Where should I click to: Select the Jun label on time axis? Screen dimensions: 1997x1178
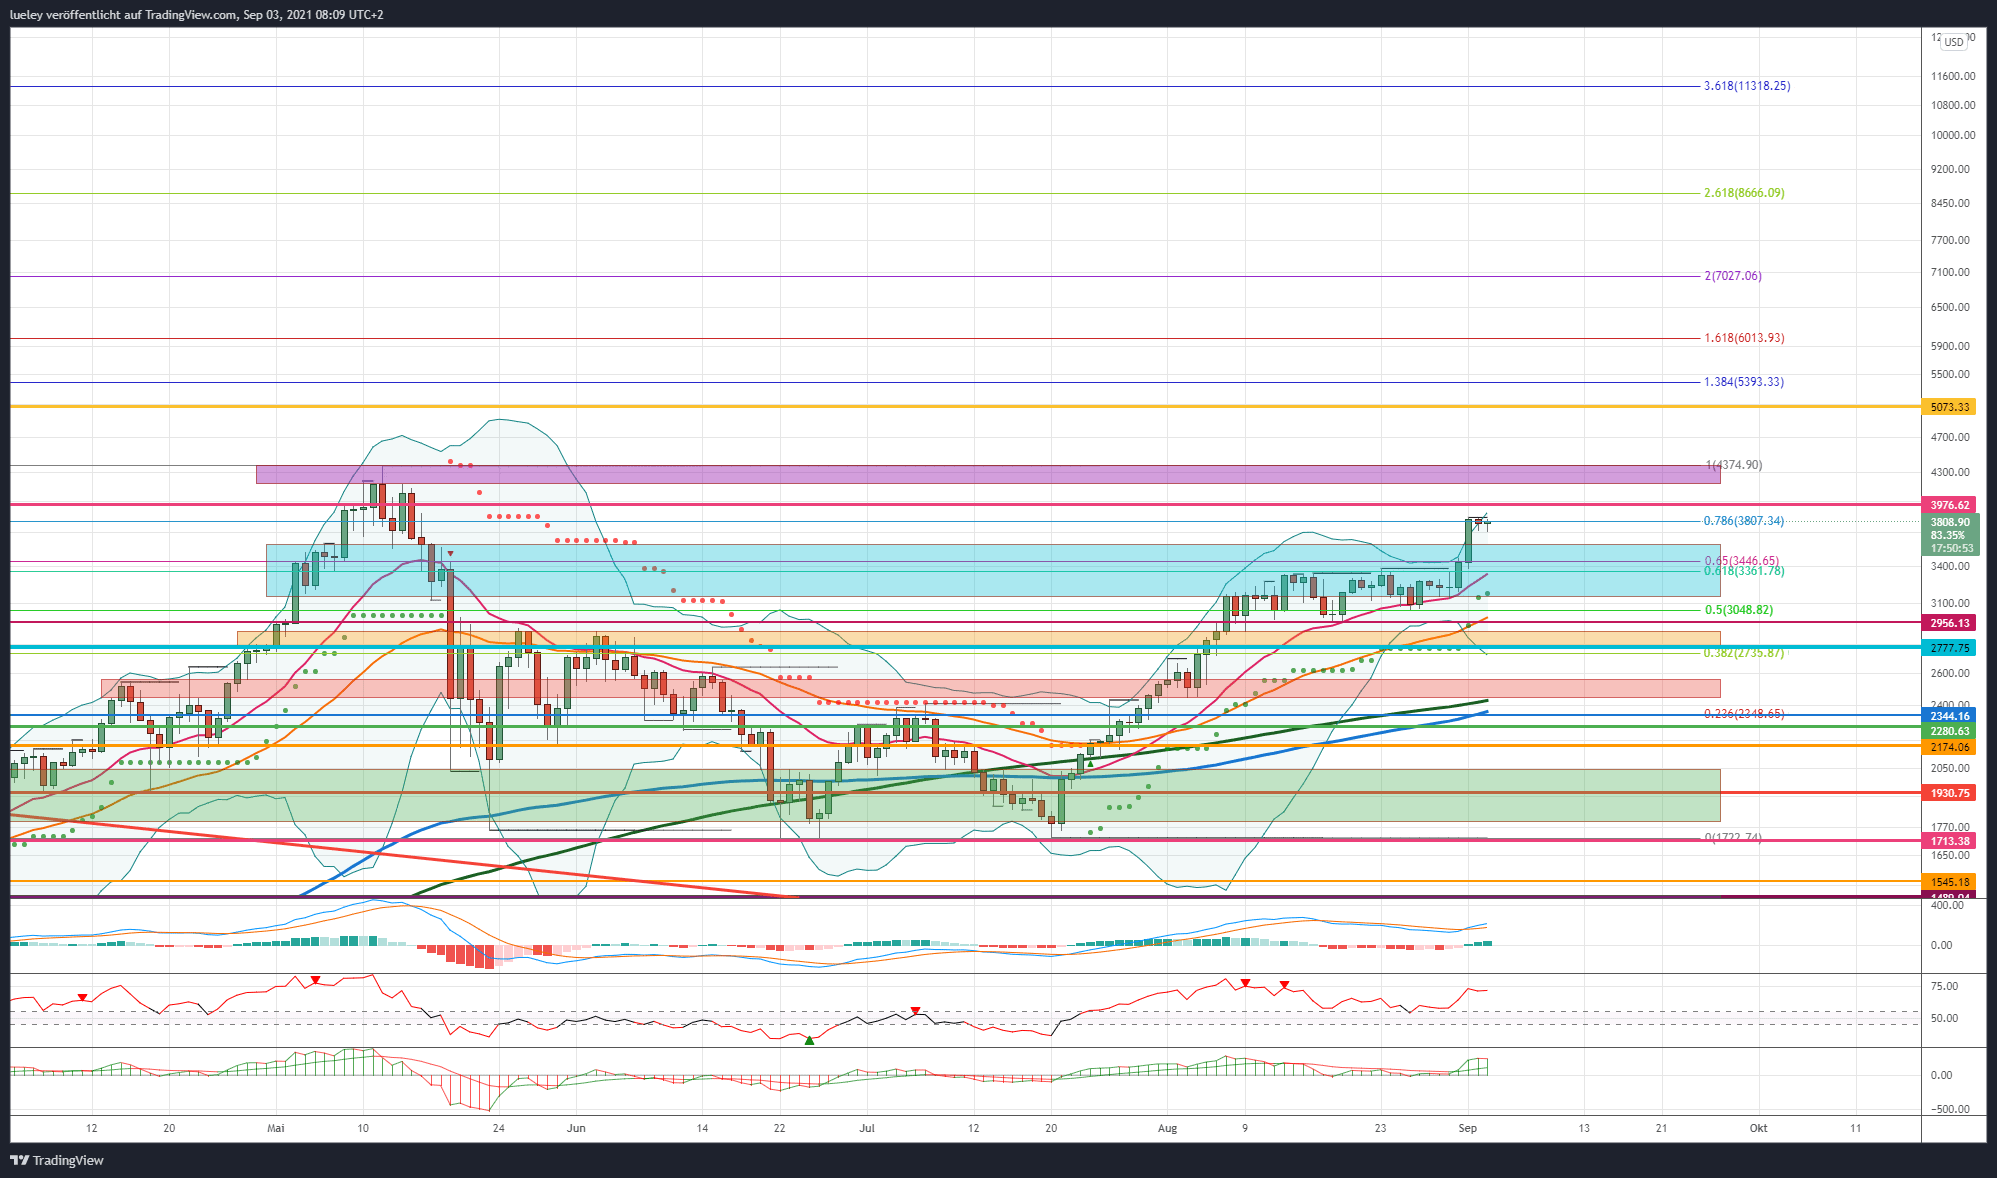coord(575,1128)
